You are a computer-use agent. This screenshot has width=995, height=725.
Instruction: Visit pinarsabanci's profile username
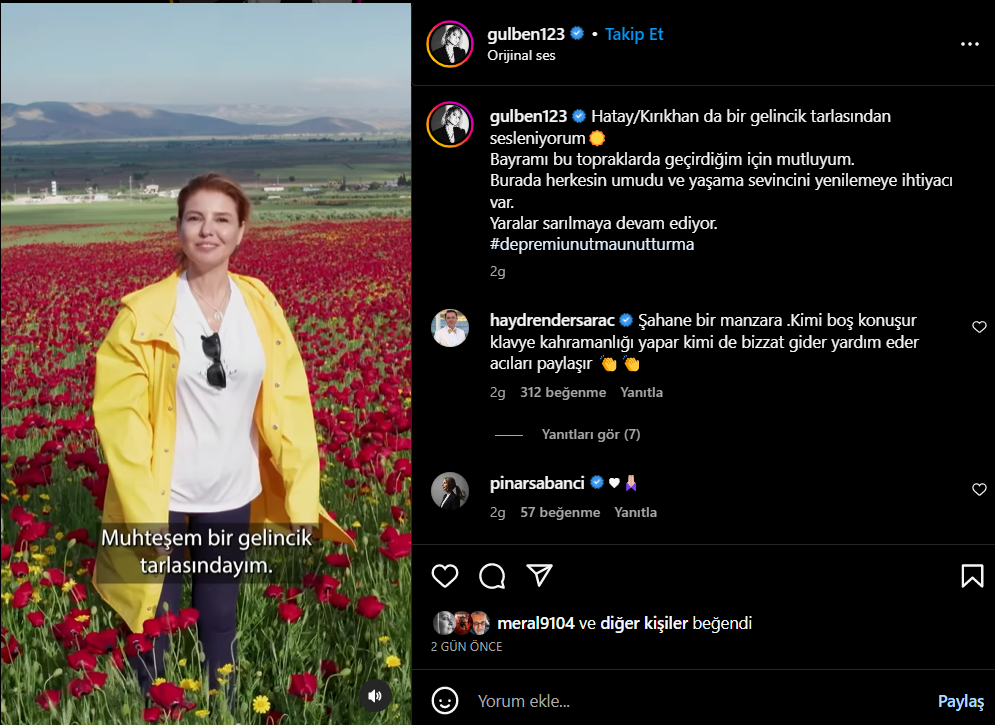coord(537,483)
